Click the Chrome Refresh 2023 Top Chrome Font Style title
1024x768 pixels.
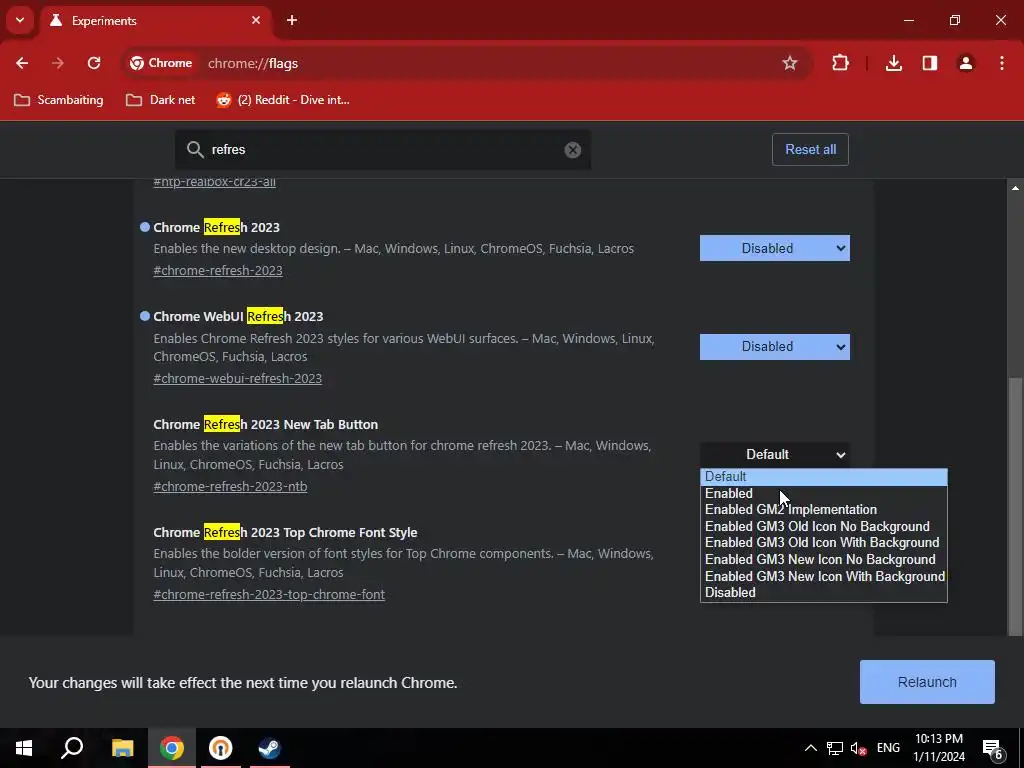click(x=285, y=533)
